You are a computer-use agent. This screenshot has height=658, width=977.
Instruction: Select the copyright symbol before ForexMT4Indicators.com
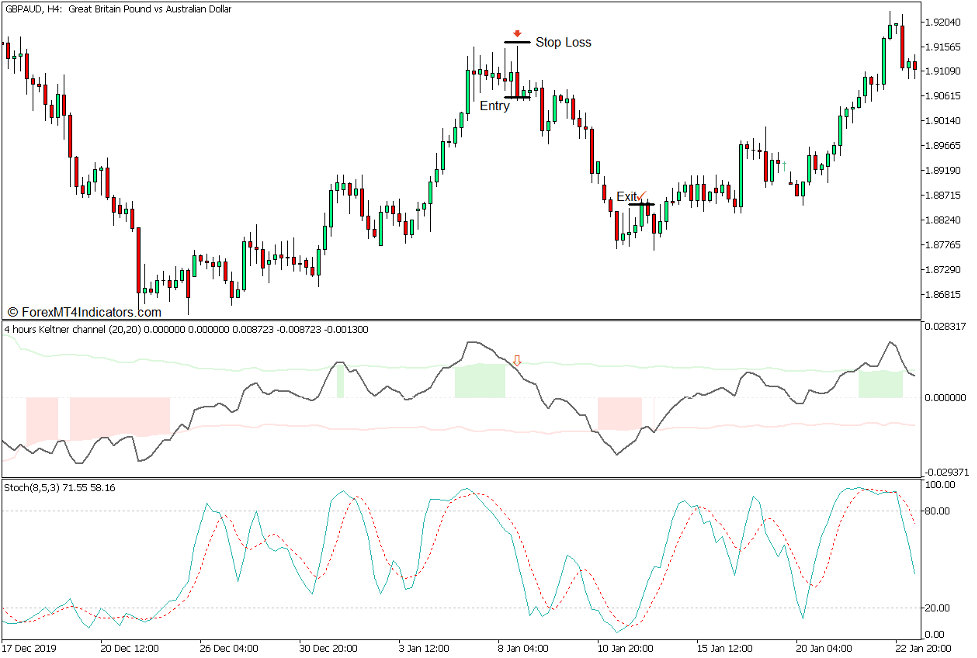pos(14,309)
